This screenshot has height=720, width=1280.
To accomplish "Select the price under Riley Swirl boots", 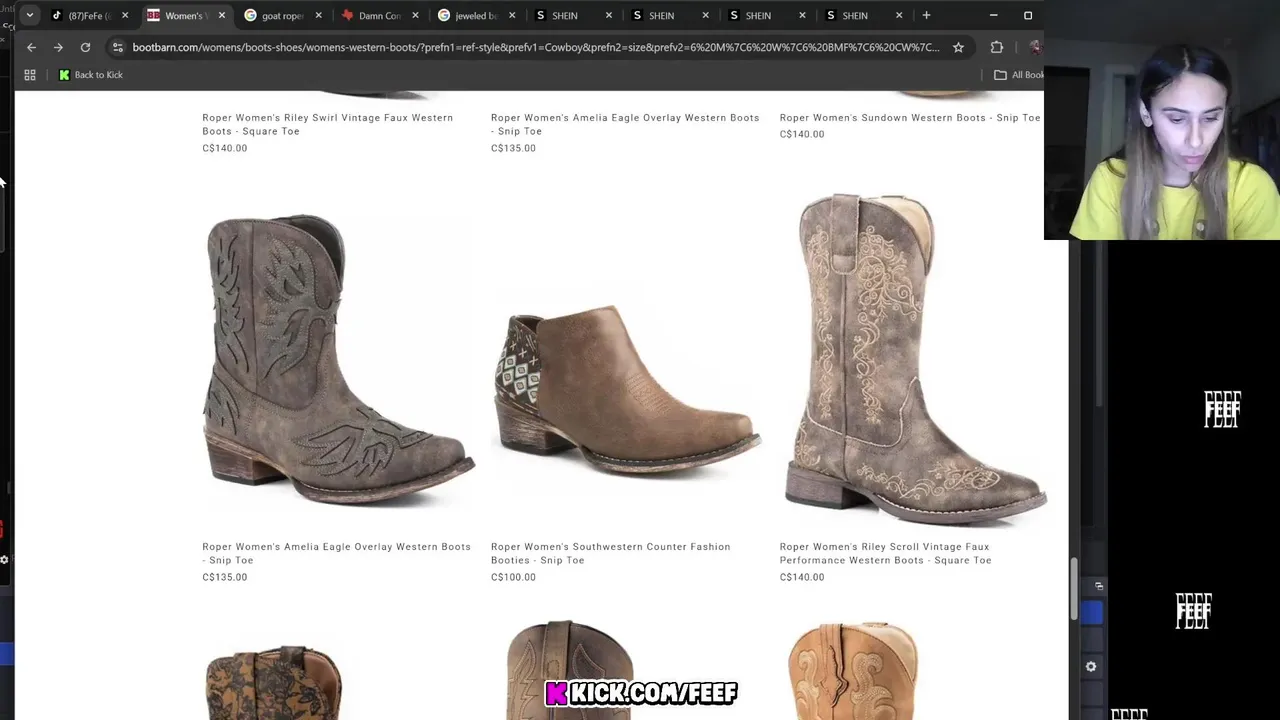I will (224, 148).
